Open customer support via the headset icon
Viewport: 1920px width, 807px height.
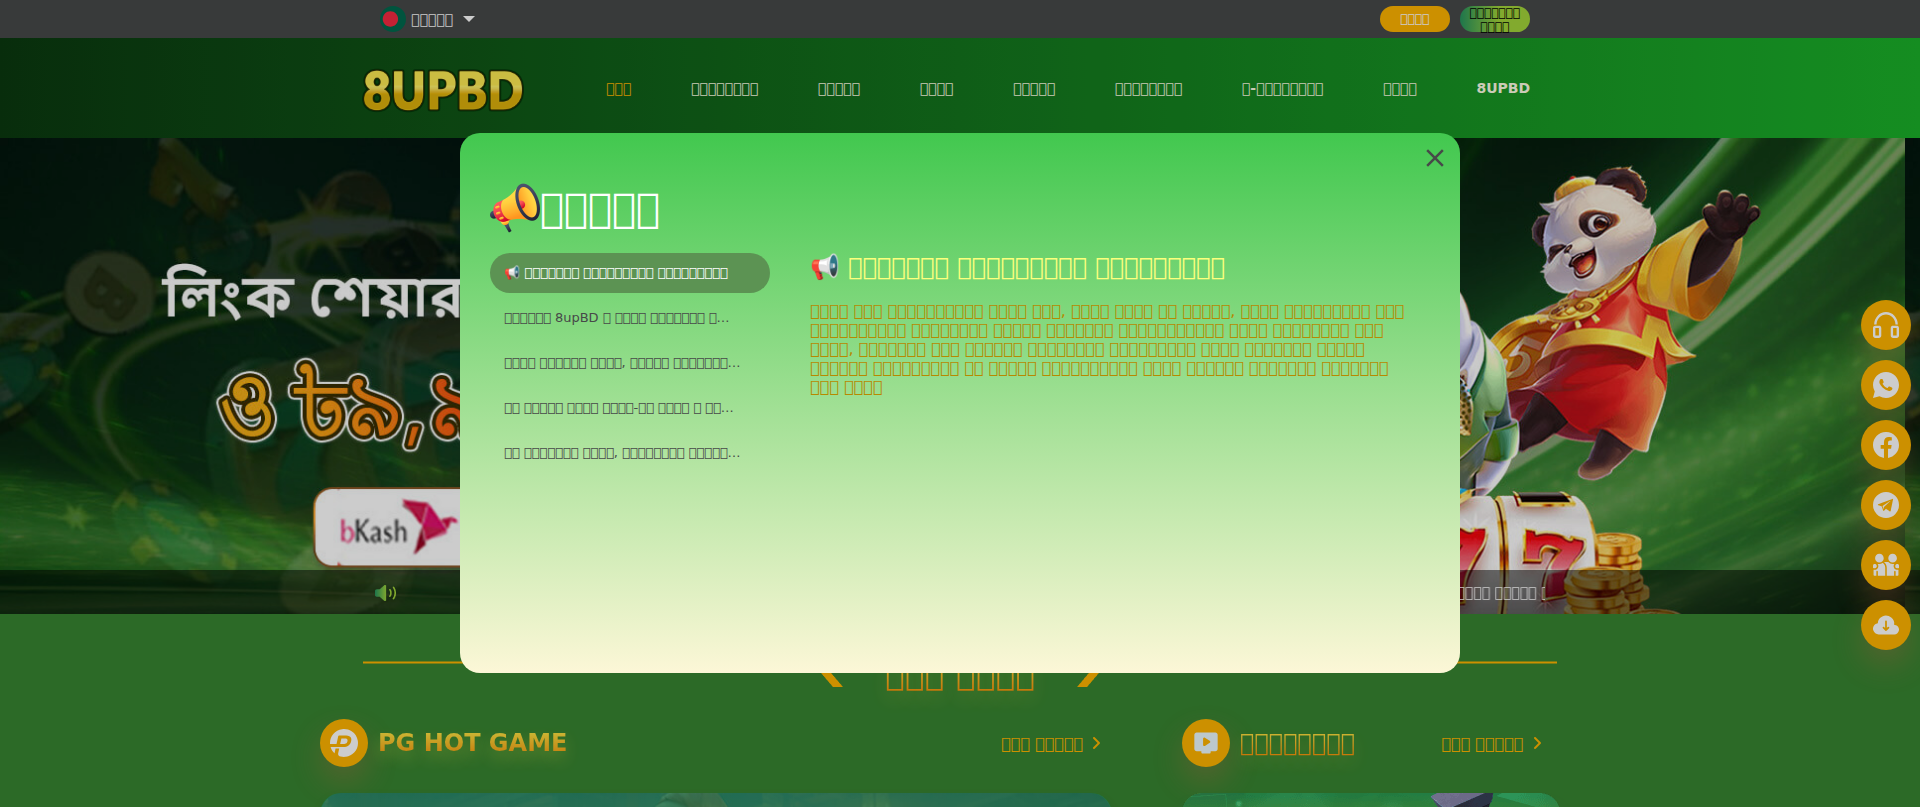tap(1886, 325)
